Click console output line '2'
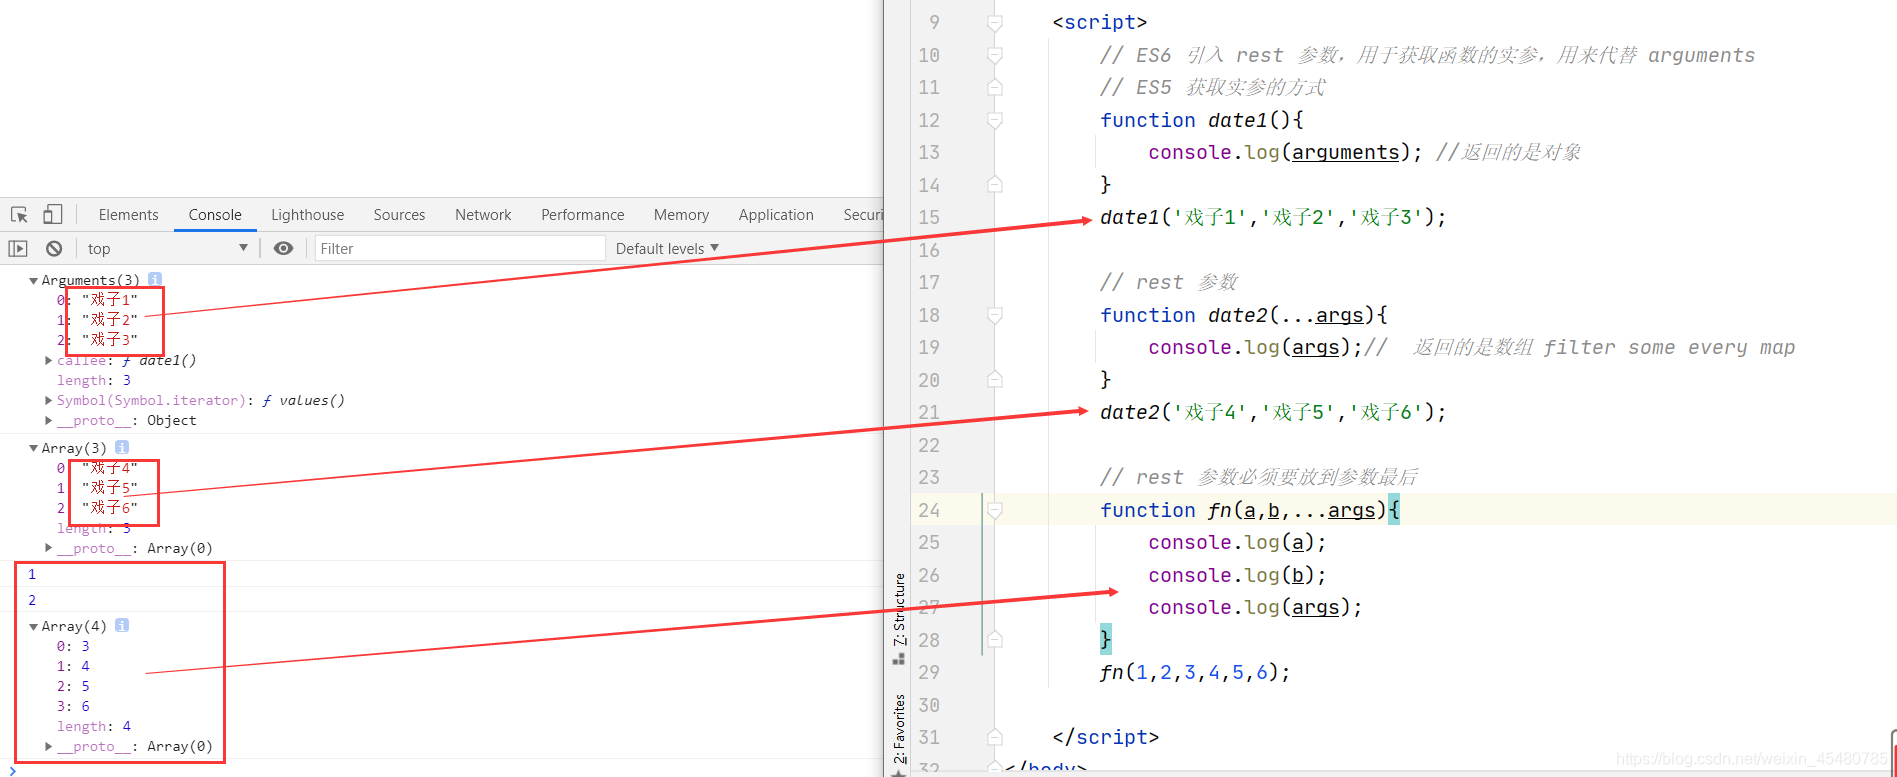Screen dimensions: 1897x777 32,600
